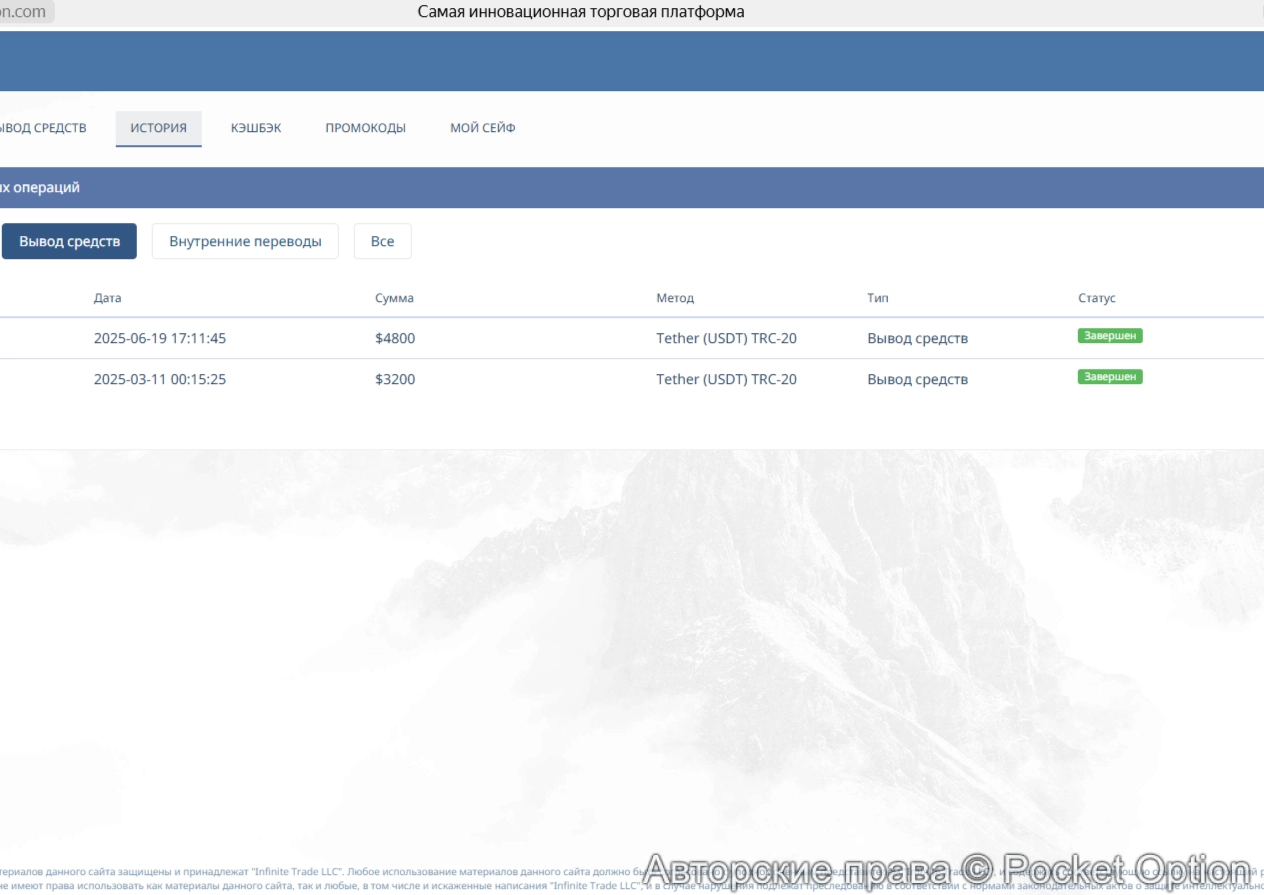Click the Метод column header

coord(674,298)
